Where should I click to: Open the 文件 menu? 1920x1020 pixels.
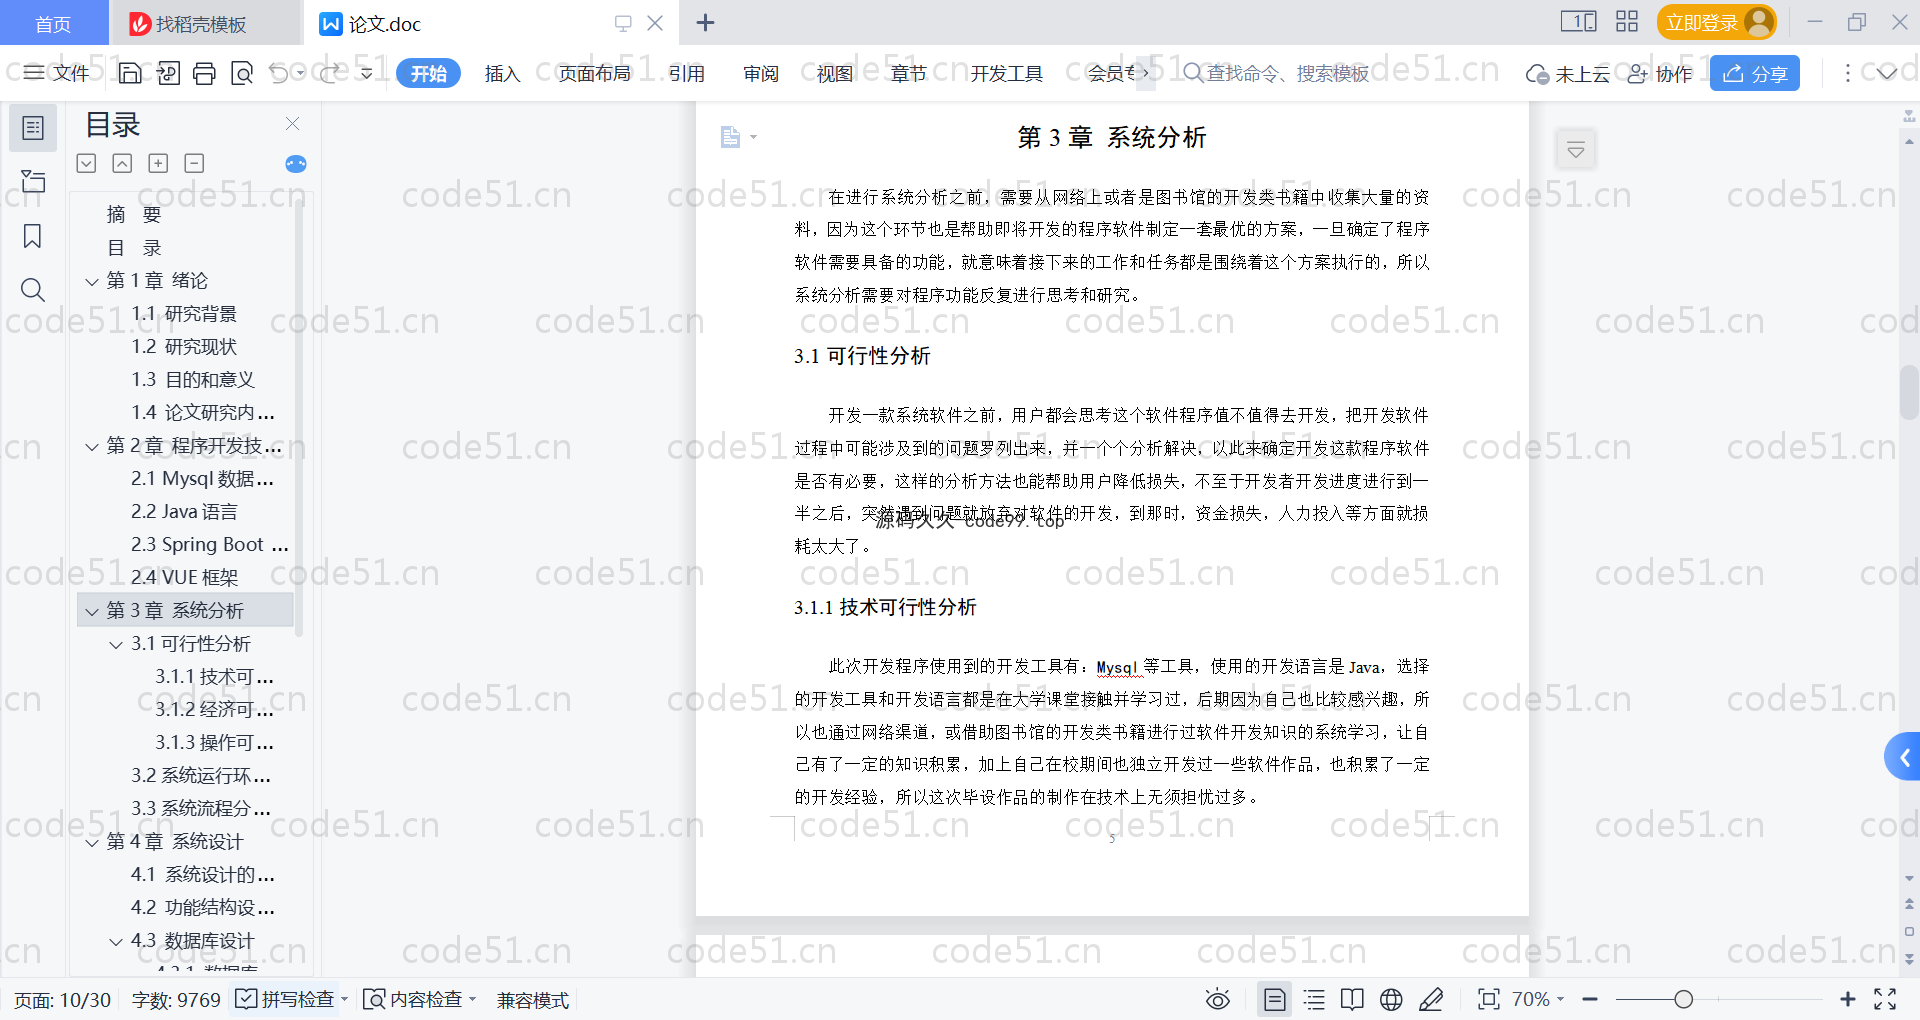click(x=57, y=73)
